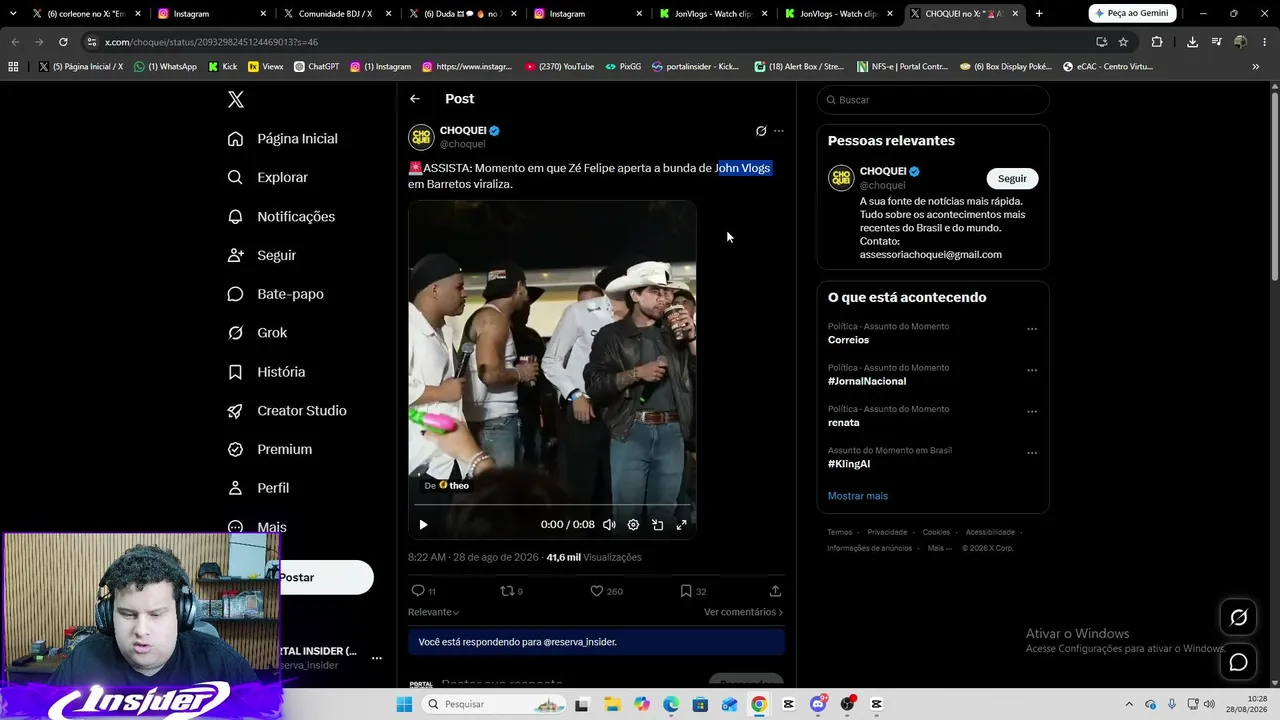This screenshot has height=720, width=1280.
Task: Like the post with 260 likes
Action: tap(607, 591)
